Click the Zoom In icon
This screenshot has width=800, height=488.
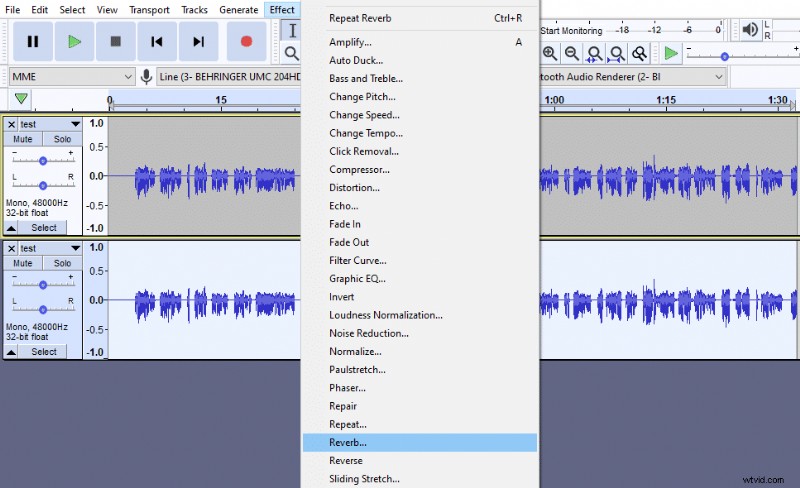pos(549,53)
